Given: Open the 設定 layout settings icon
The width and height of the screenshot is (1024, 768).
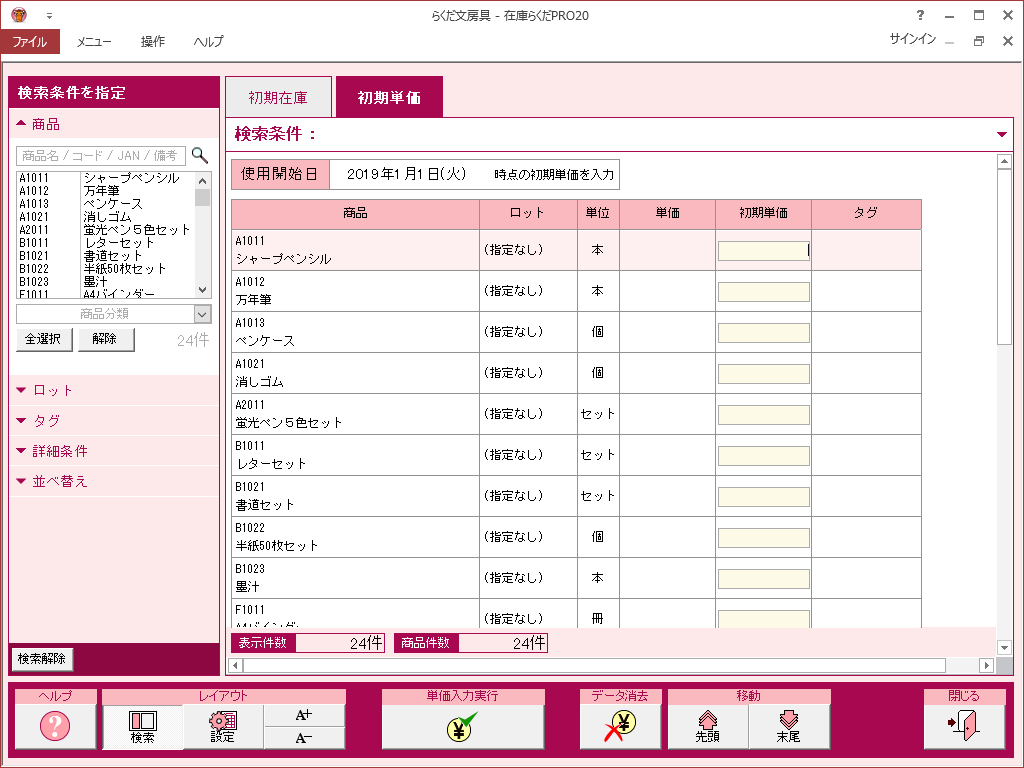Looking at the screenshot, I should (x=223, y=726).
